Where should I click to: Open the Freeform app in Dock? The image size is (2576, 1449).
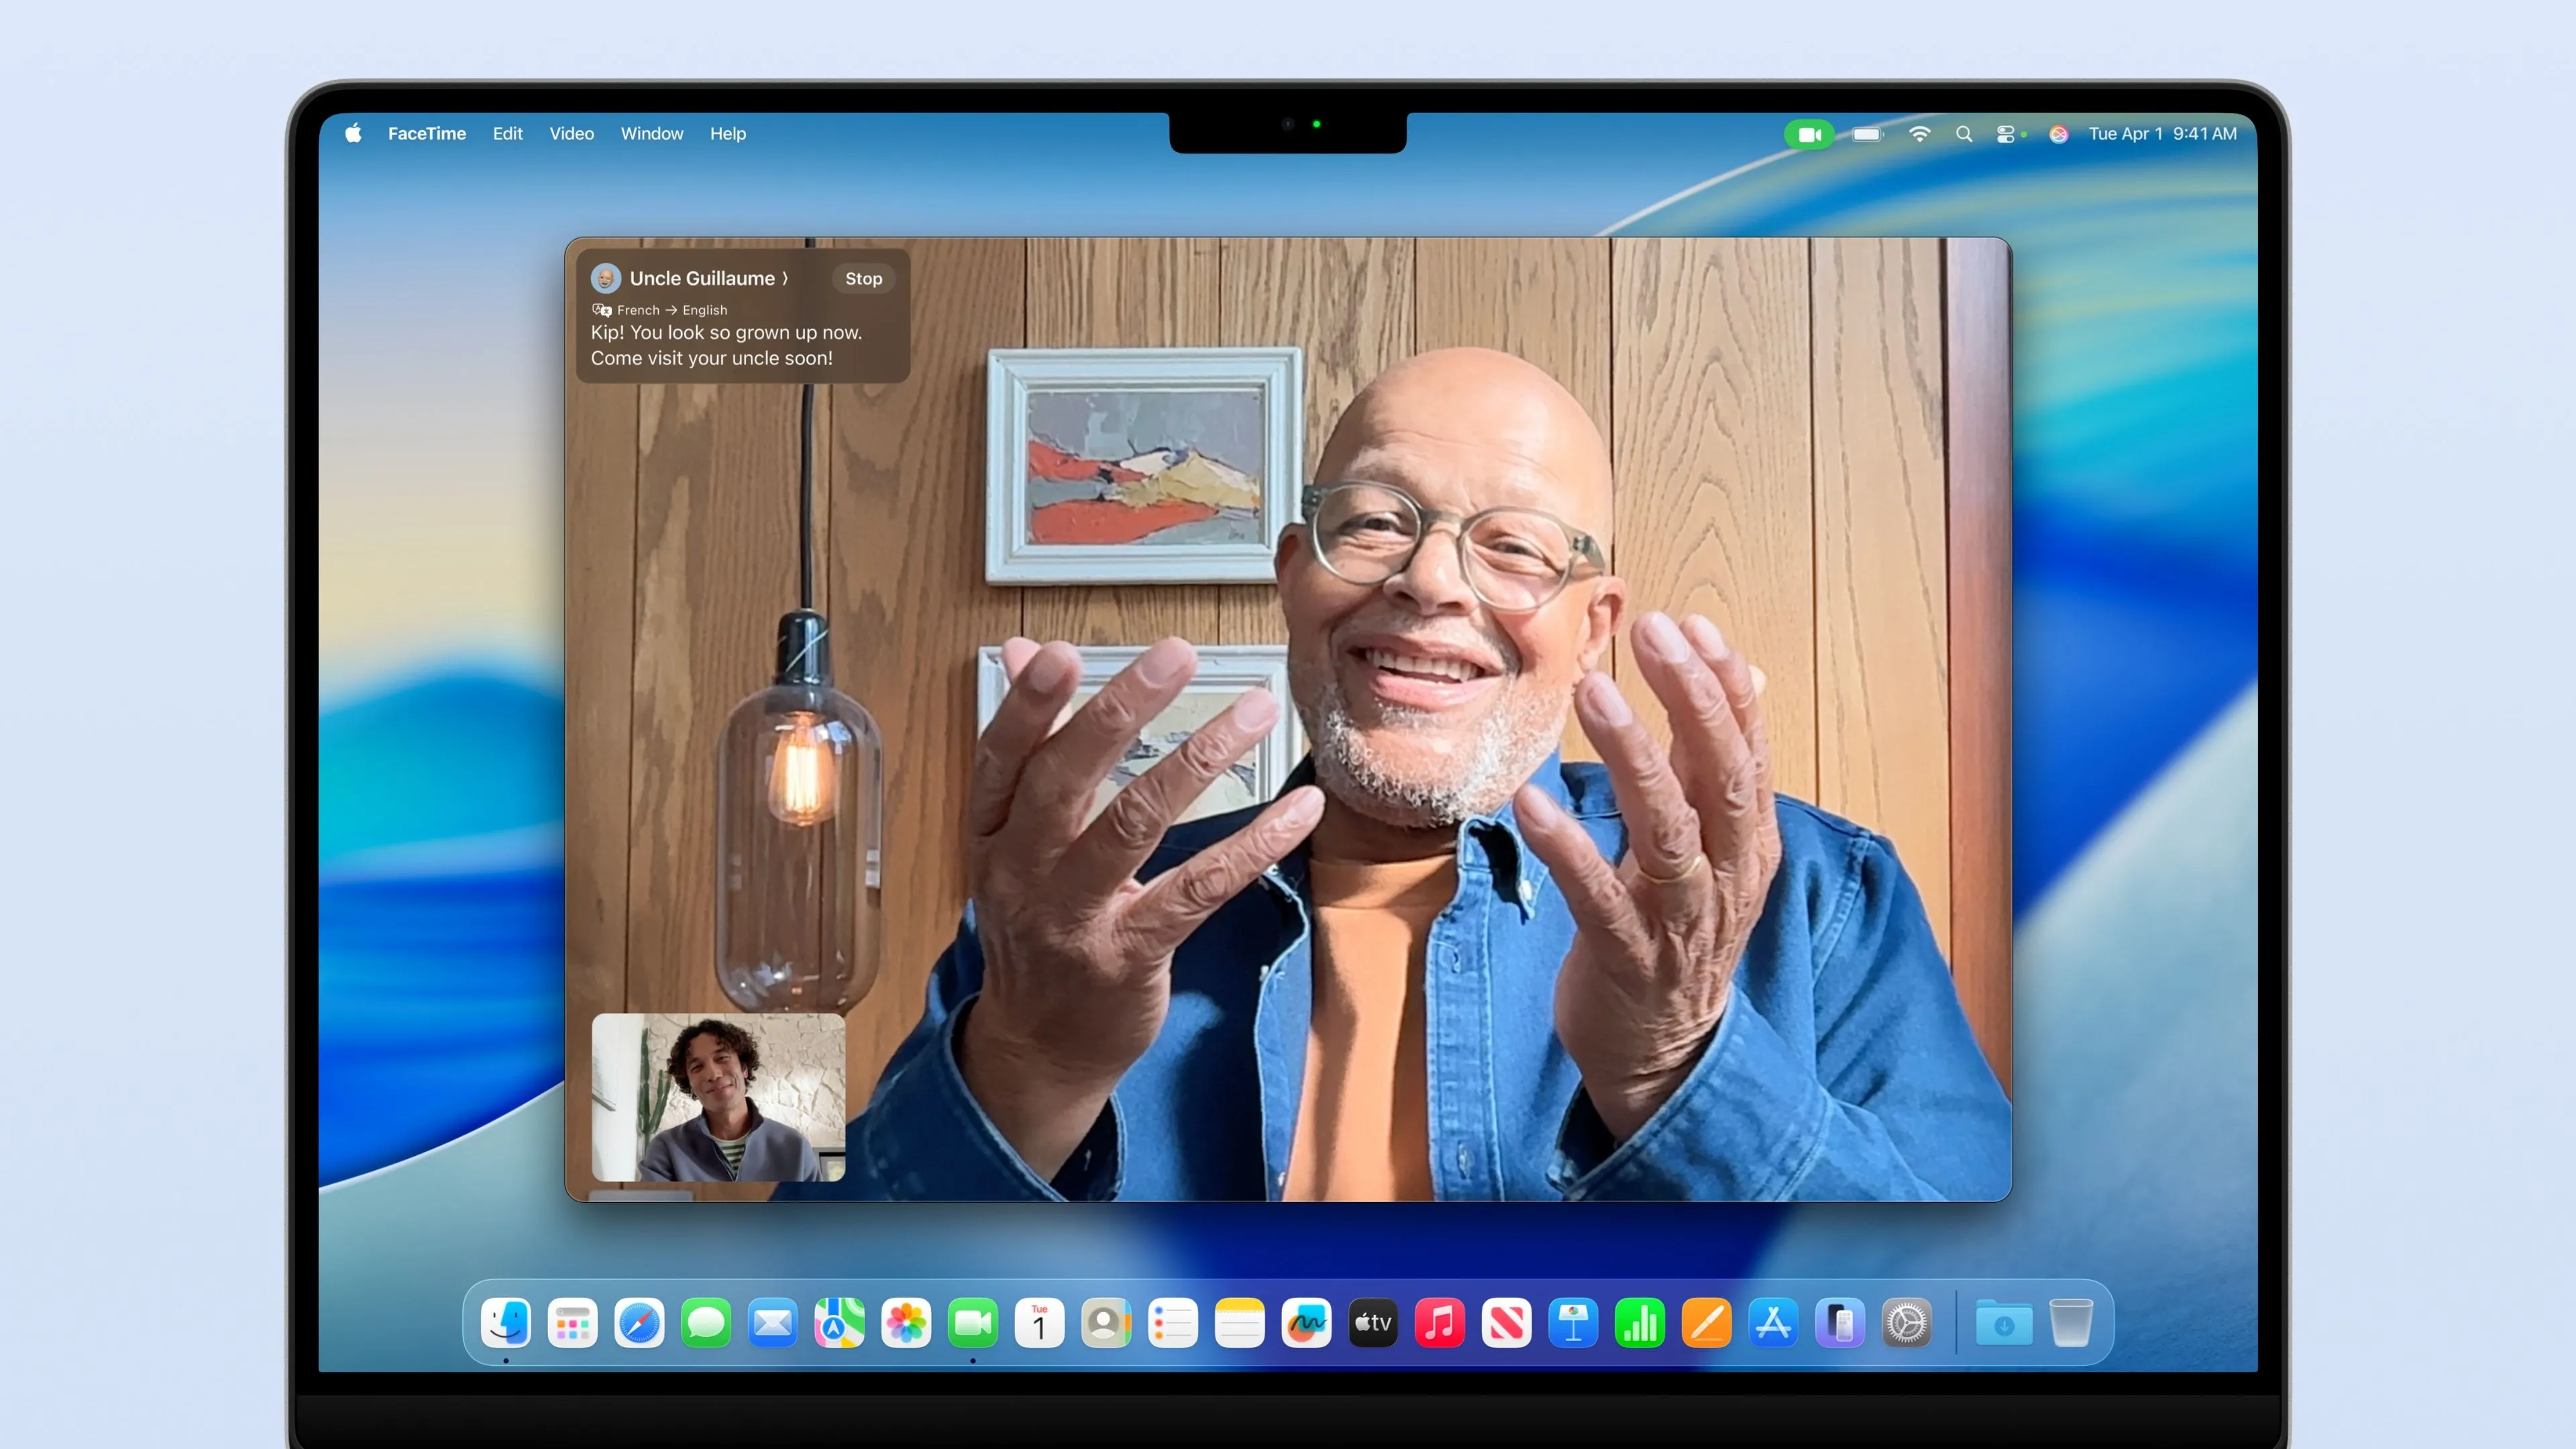(x=1306, y=1324)
